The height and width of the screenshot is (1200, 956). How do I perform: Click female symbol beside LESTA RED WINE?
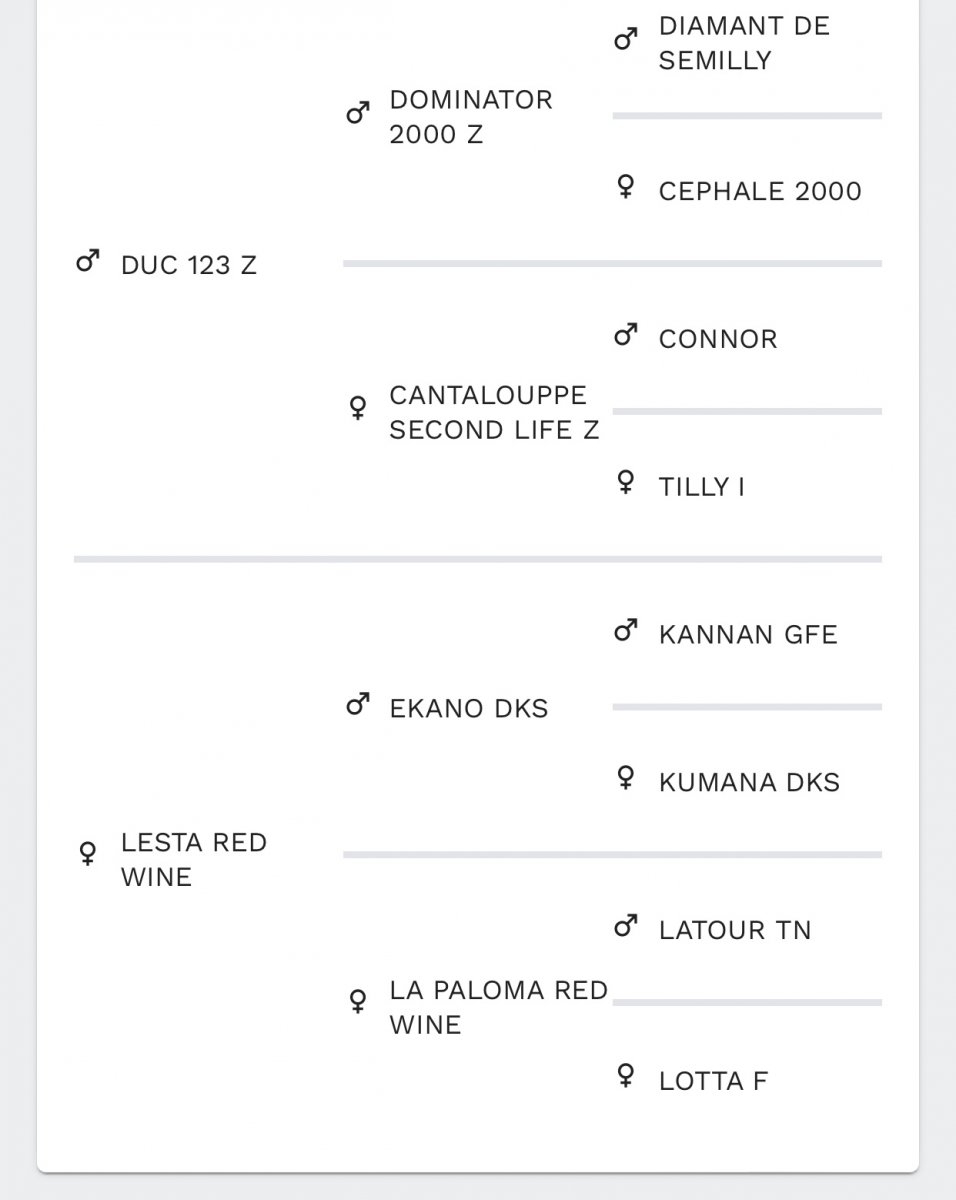(88, 854)
